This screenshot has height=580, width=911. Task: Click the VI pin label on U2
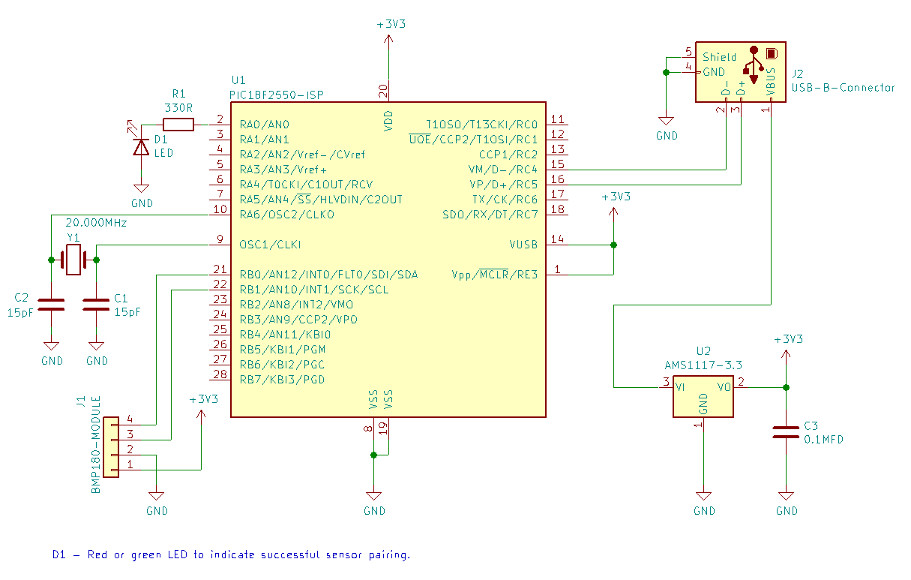tap(680, 388)
